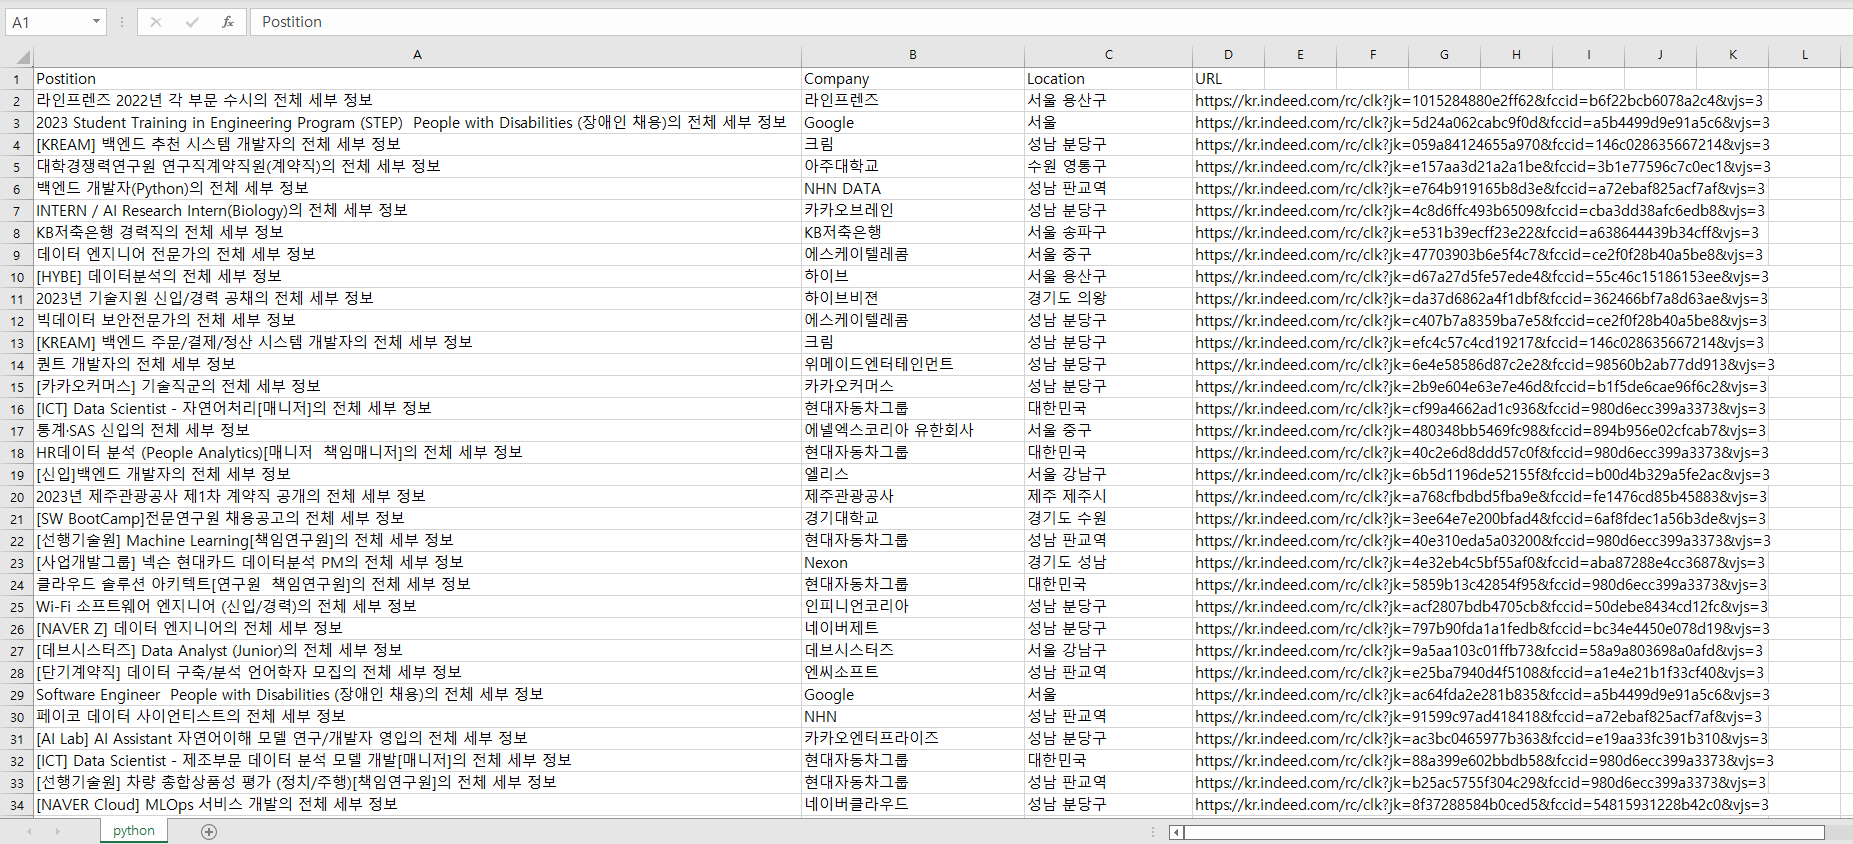
Task: Open the Insert Function fx icon
Action: 228,22
